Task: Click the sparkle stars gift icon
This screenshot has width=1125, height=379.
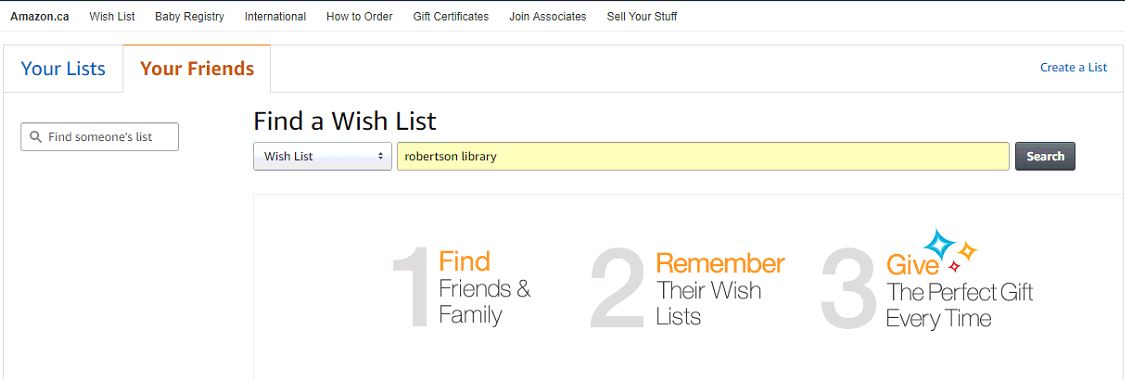Action: [950, 251]
